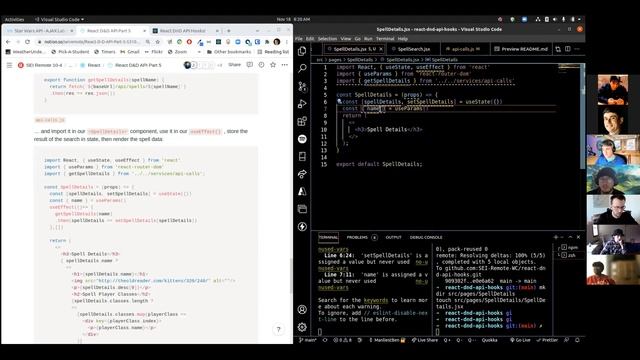Screen dimensions: 640x360
Task: Click the main branch in status bar
Action: 308,340
